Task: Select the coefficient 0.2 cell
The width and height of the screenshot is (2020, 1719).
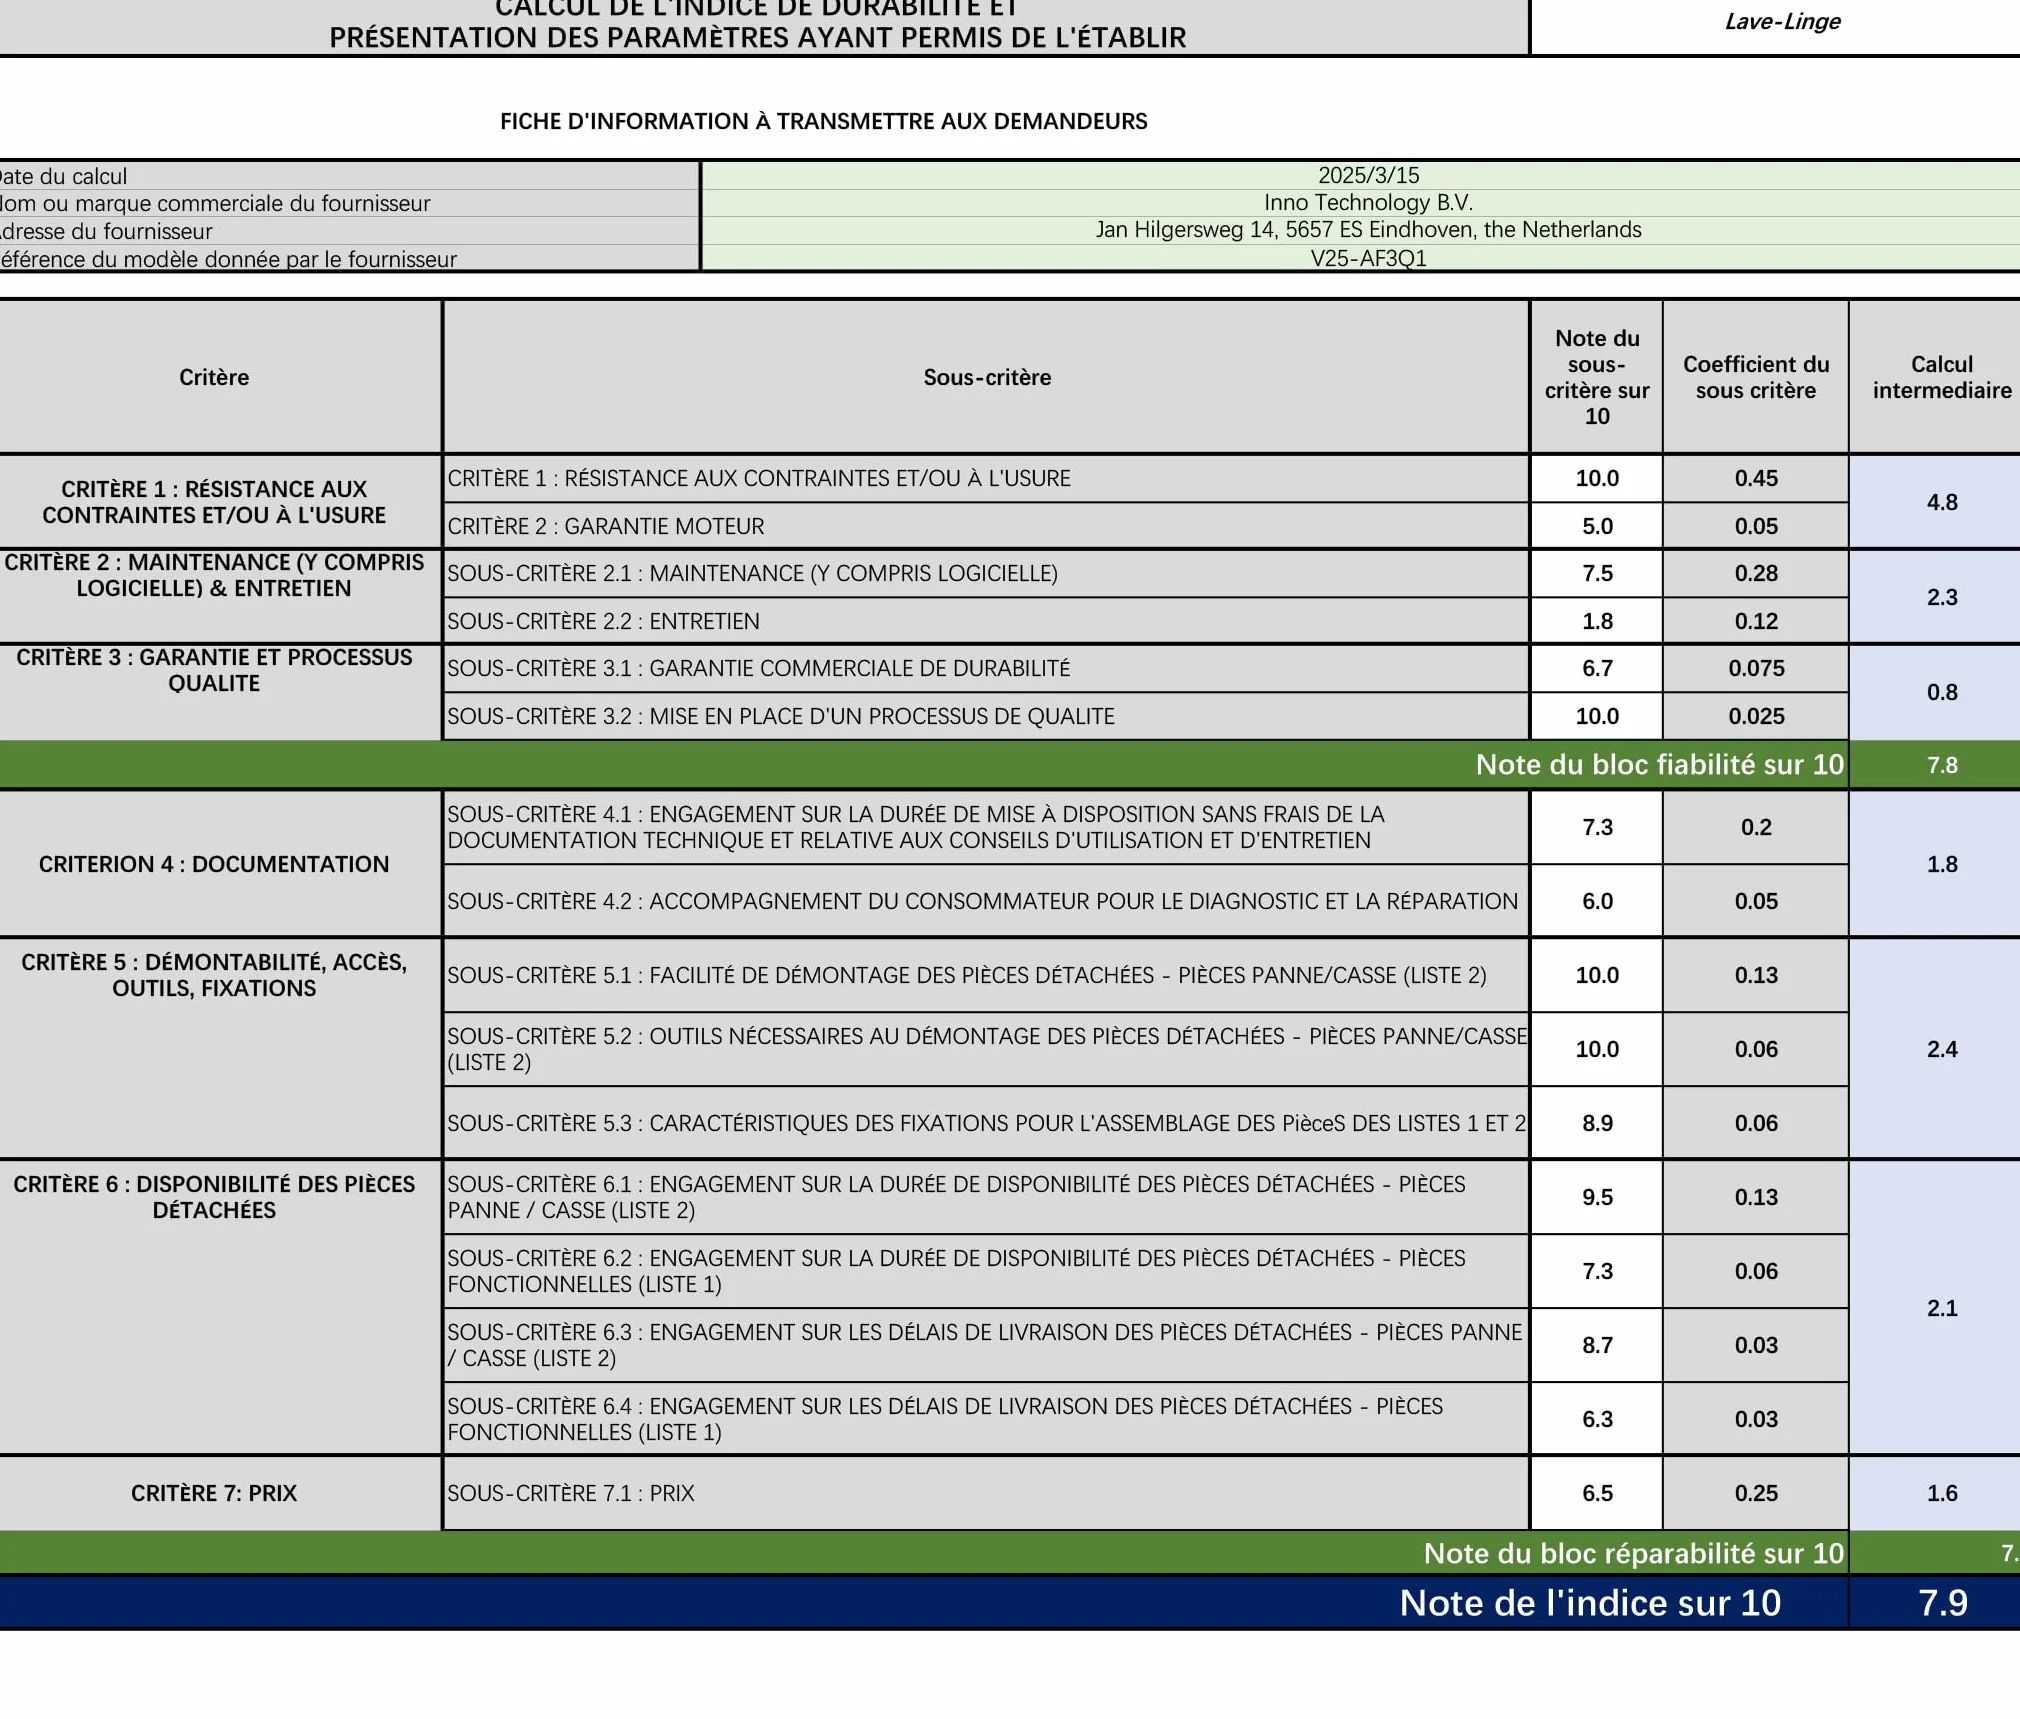Action: pyautogui.click(x=1756, y=828)
